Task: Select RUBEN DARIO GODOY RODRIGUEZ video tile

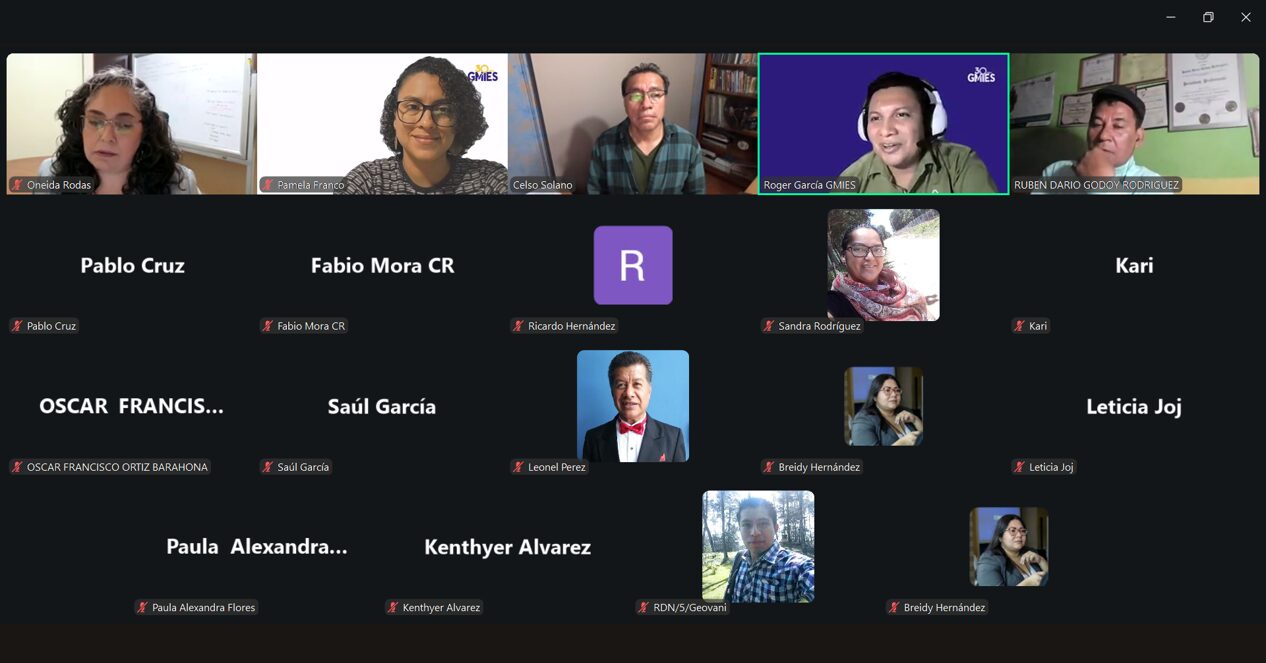Action: tap(1134, 124)
